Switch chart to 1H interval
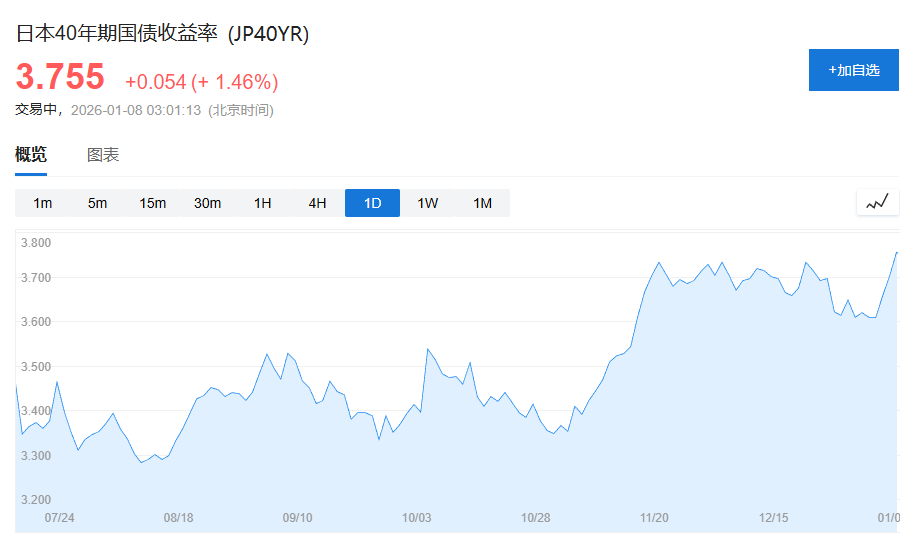900x533 pixels. tap(262, 203)
